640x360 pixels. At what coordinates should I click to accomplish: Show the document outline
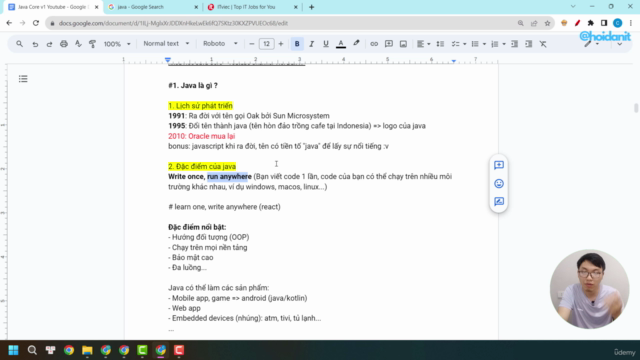pyautogui.click(x=23, y=79)
